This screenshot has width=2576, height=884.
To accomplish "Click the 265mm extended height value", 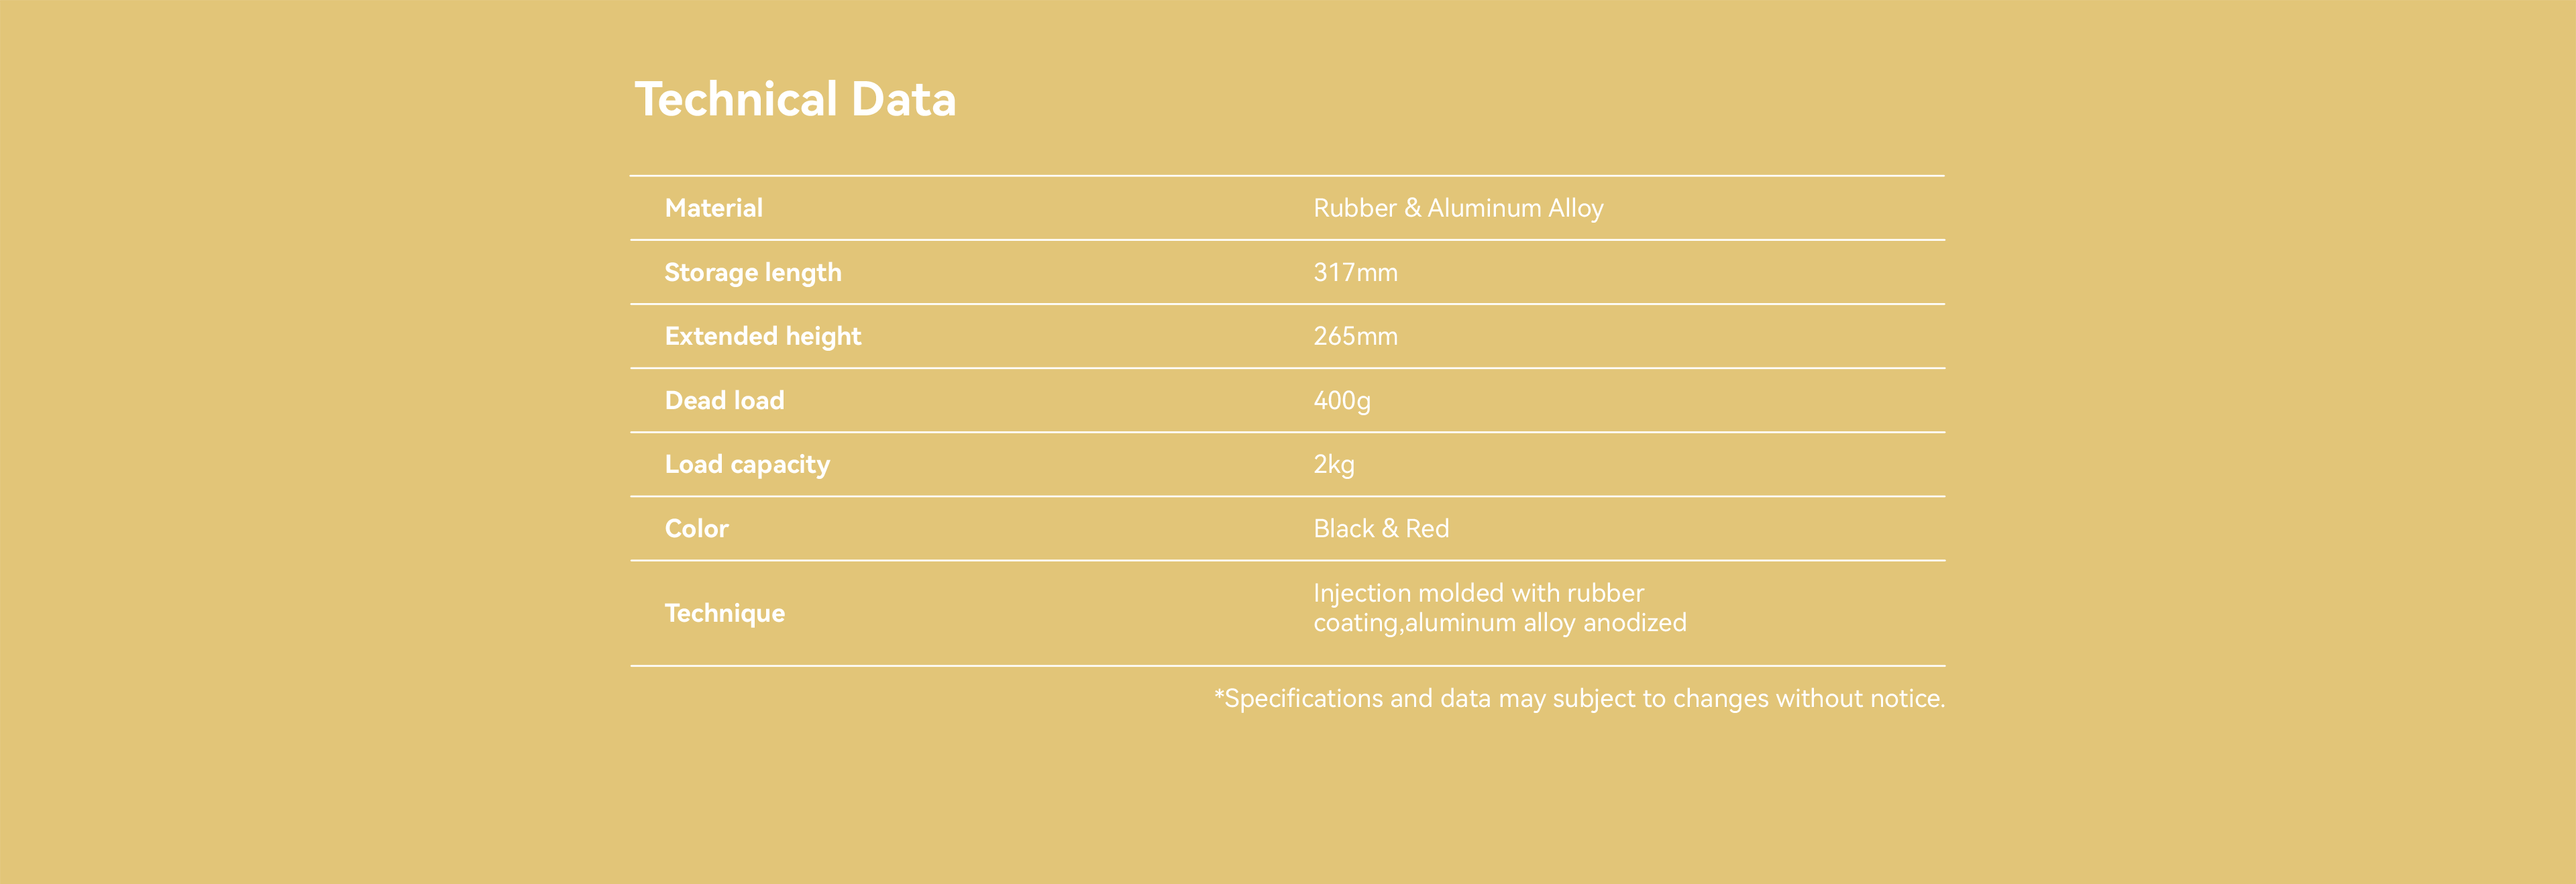I will (1354, 336).
